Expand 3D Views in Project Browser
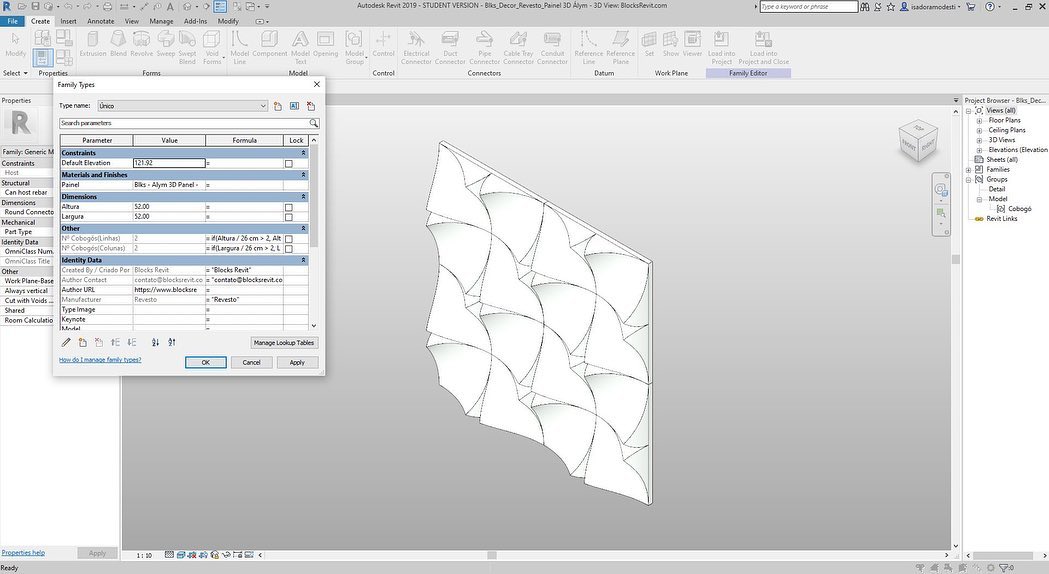Image resolution: width=1049 pixels, height=574 pixels. 979,140
